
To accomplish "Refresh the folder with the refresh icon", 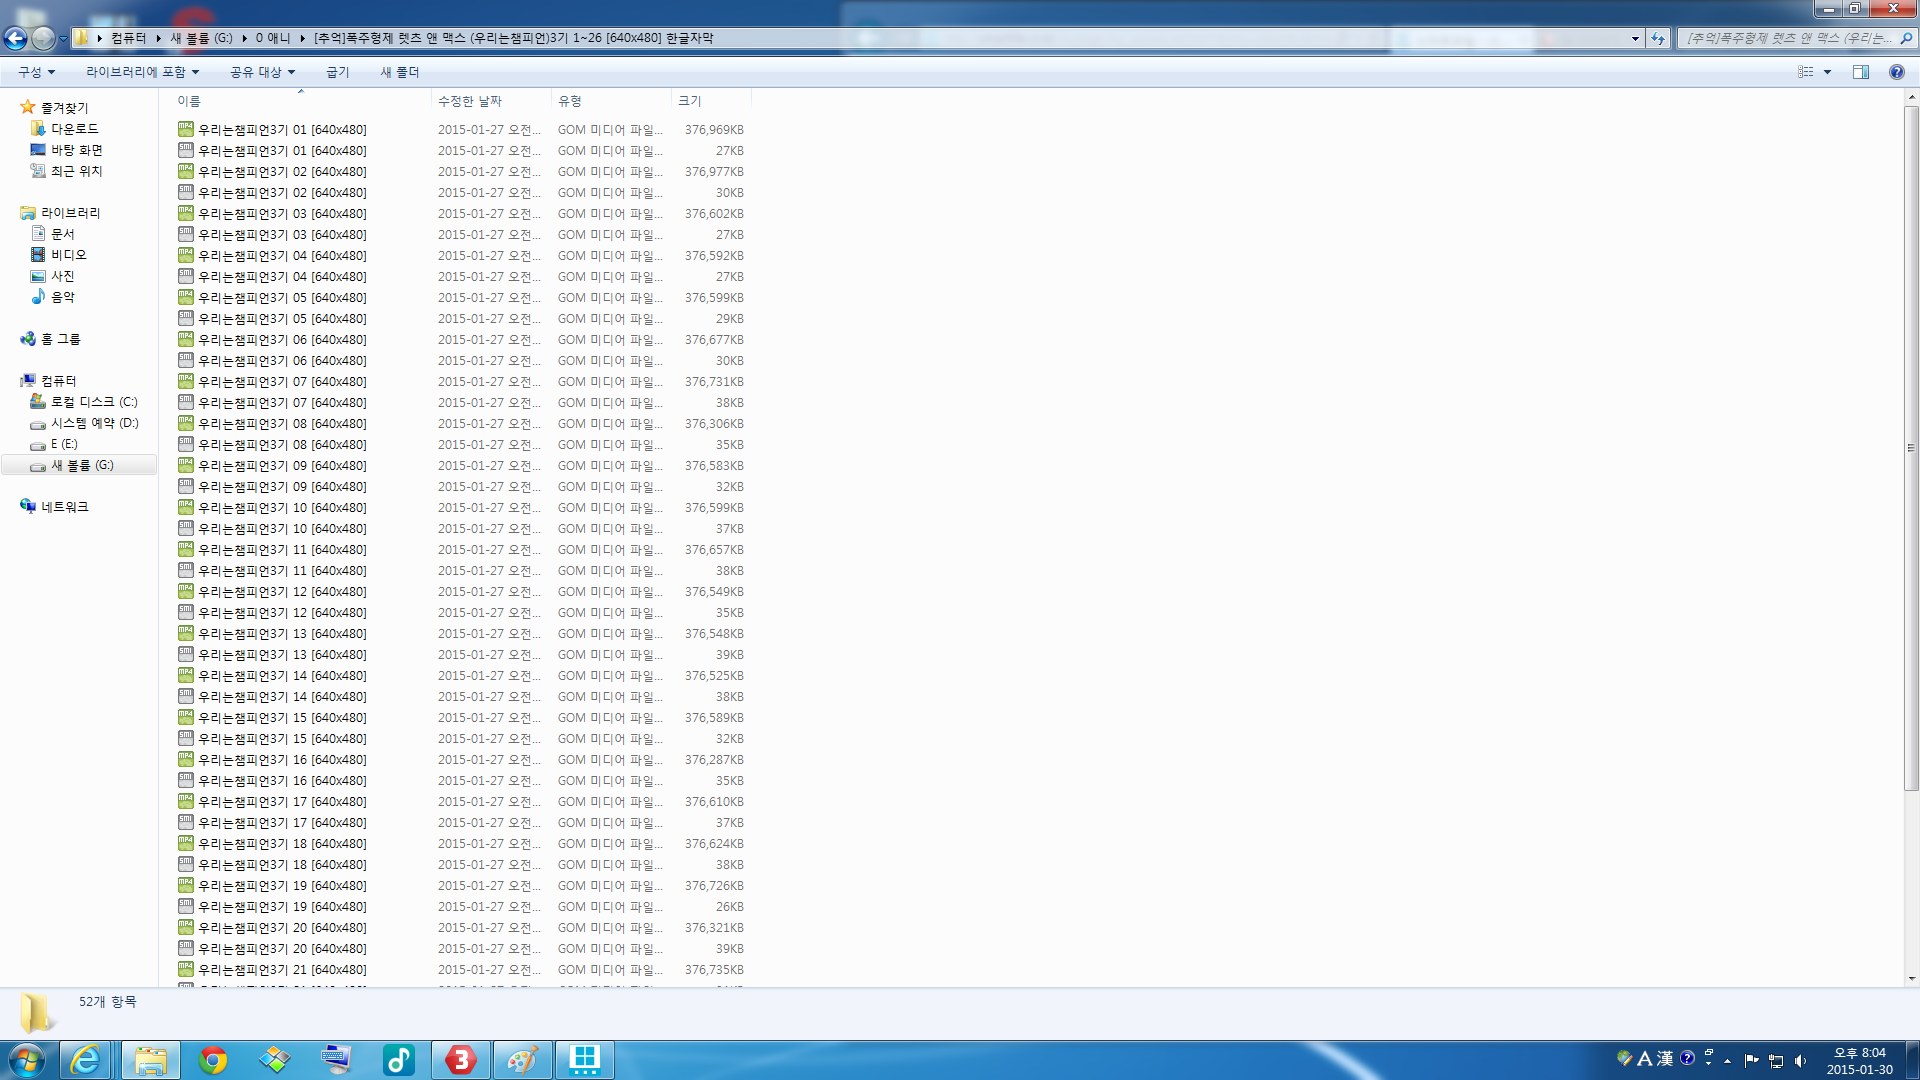I will point(1658,38).
